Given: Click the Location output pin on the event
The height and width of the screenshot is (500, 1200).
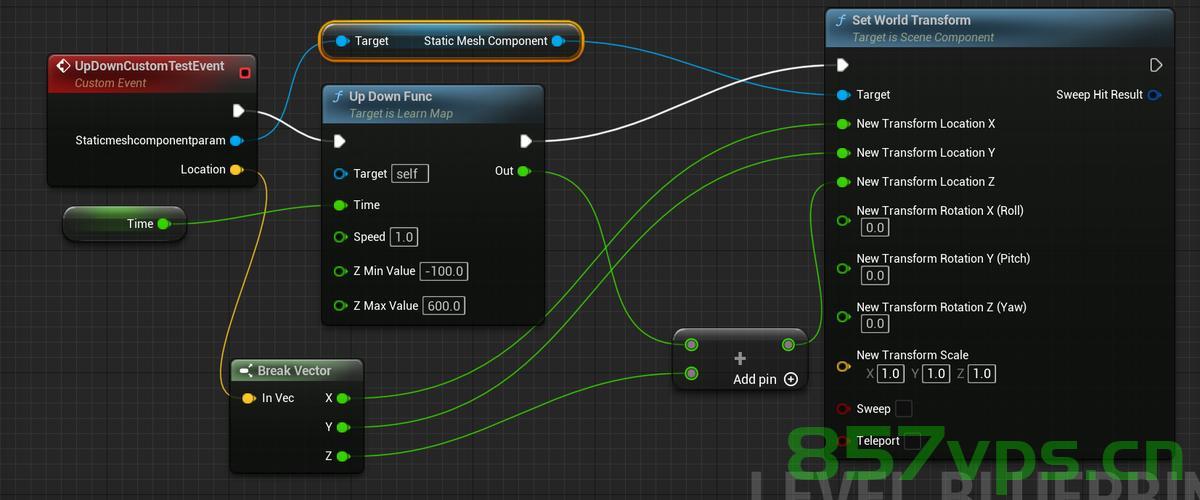Looking at the screenshot, I should click(x=236, y=170).
